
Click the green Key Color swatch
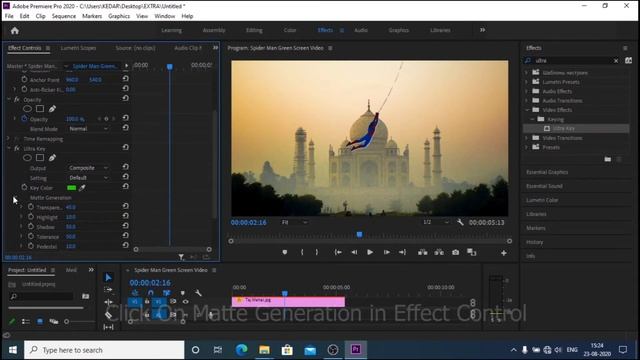point(71,188)
